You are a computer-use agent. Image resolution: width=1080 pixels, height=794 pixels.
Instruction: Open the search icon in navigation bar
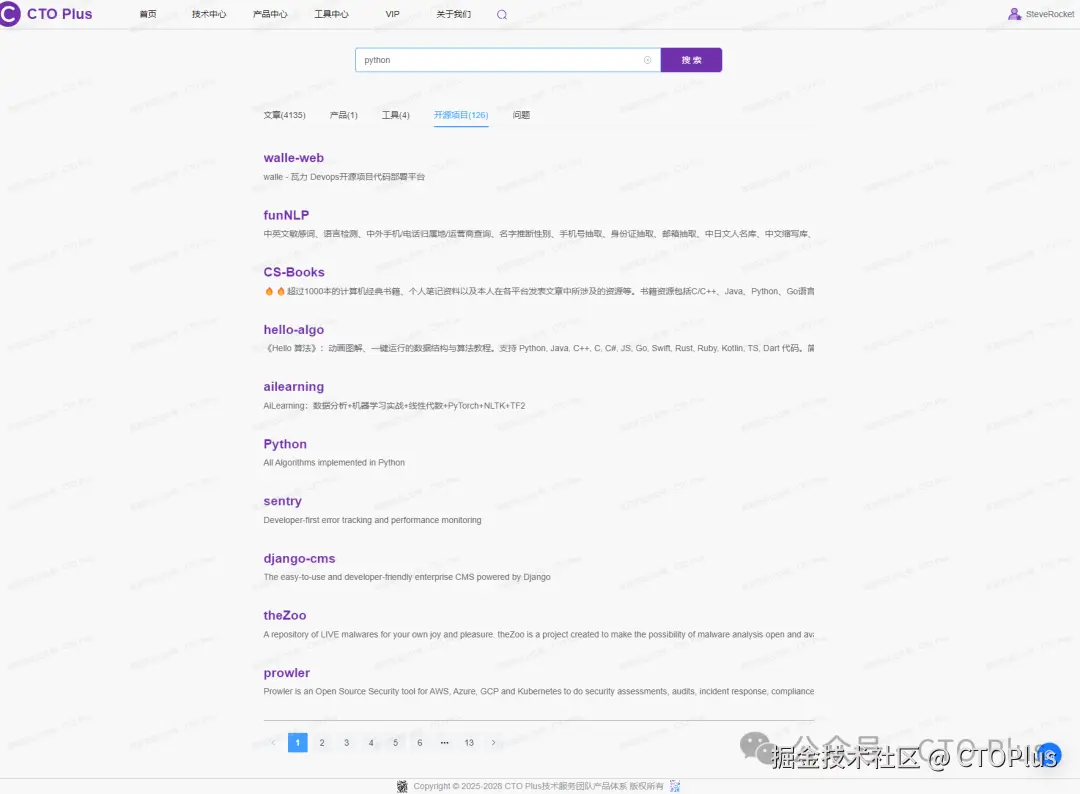click(x=501, y=14)
